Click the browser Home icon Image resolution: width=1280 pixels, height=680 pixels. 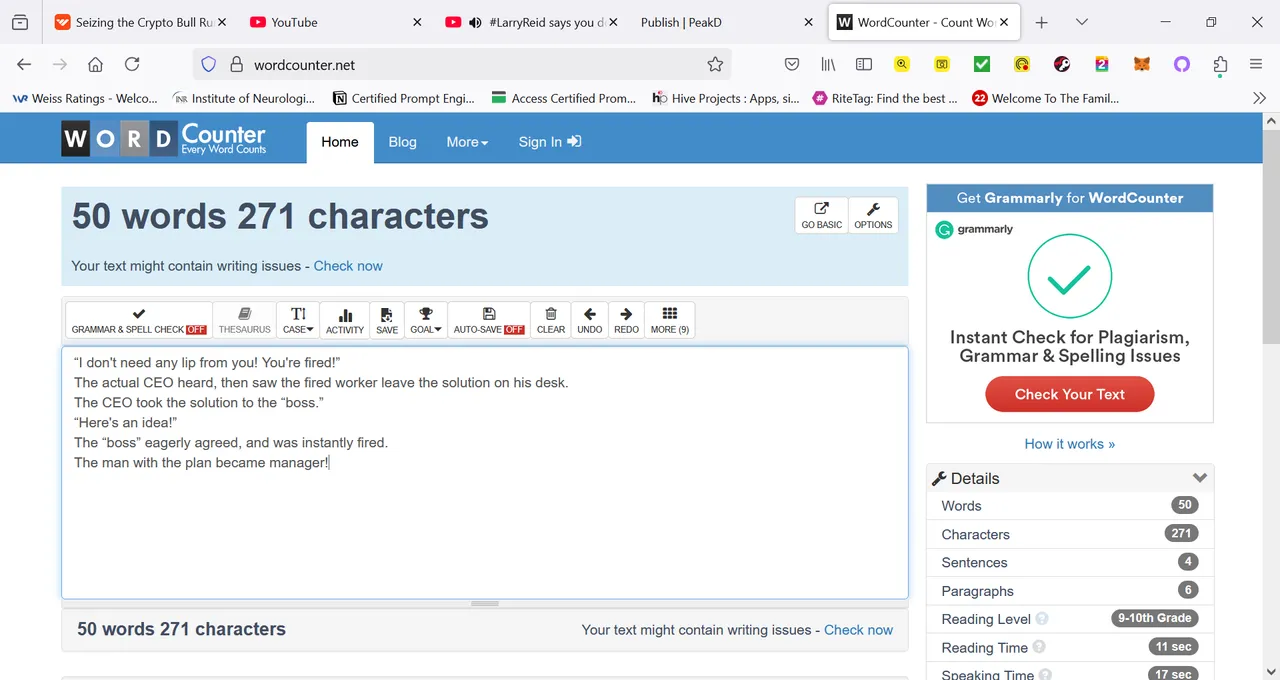95,64
